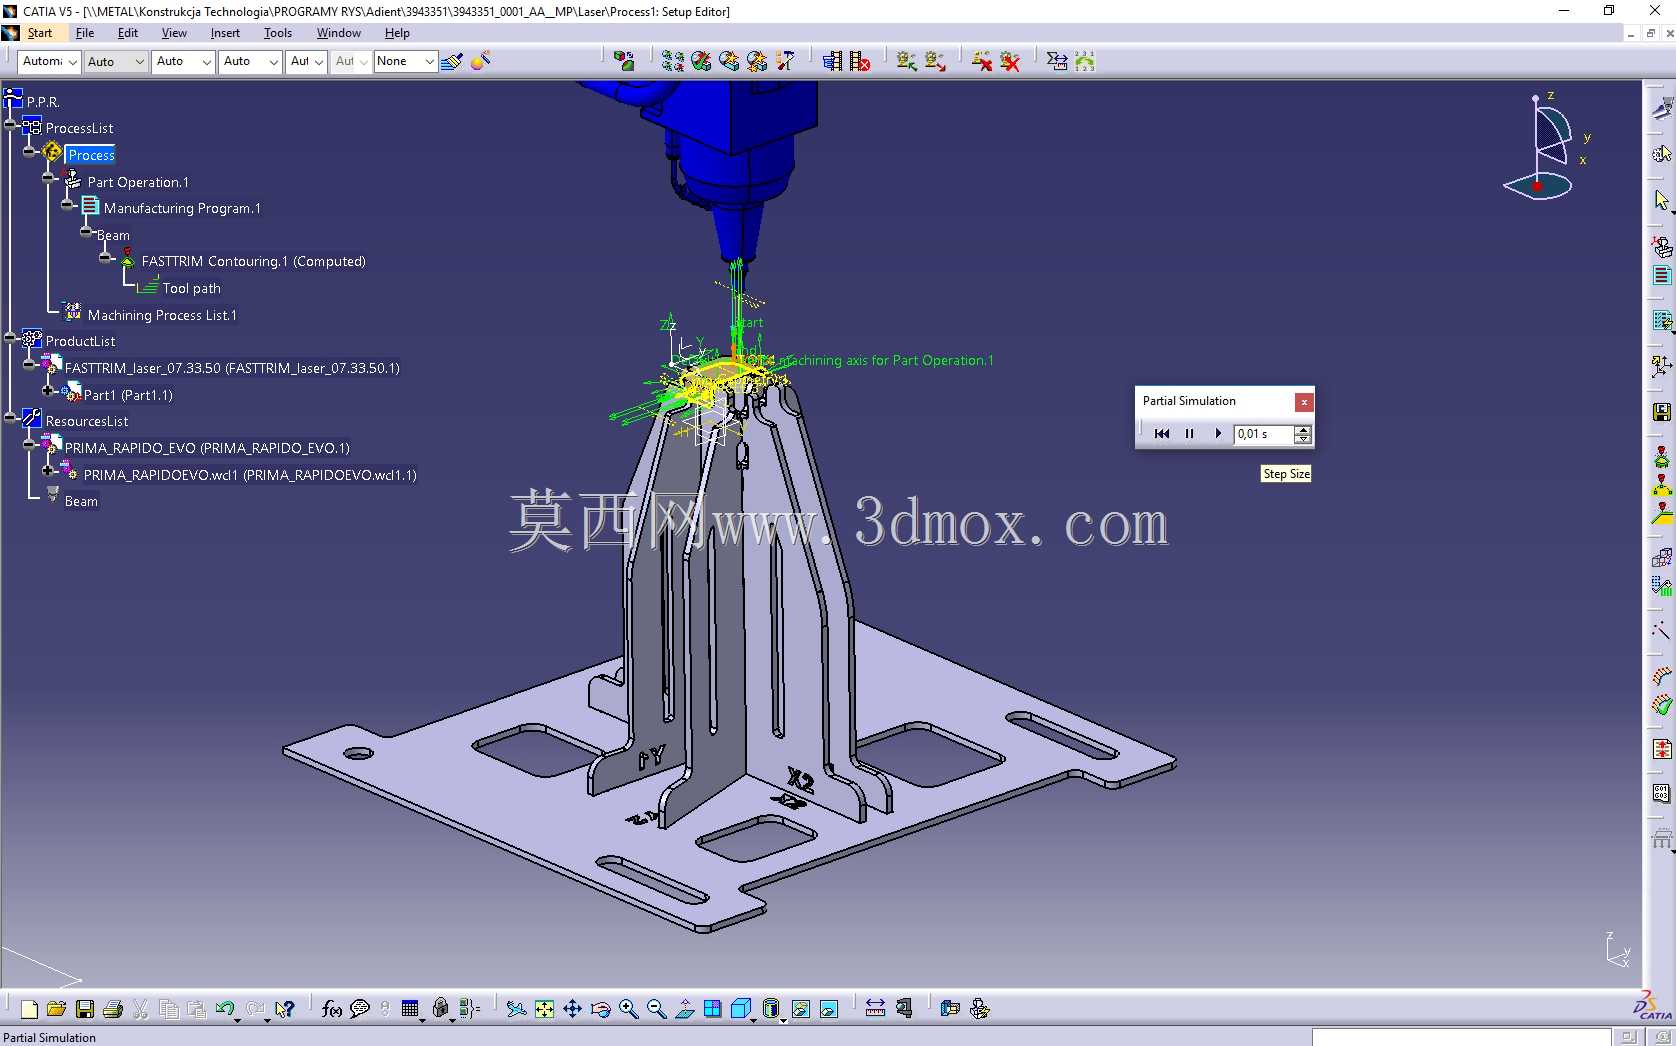Click the Select arrow icon in right toolbar
Screen dimensions: 1676x1046
(1662, 201)
